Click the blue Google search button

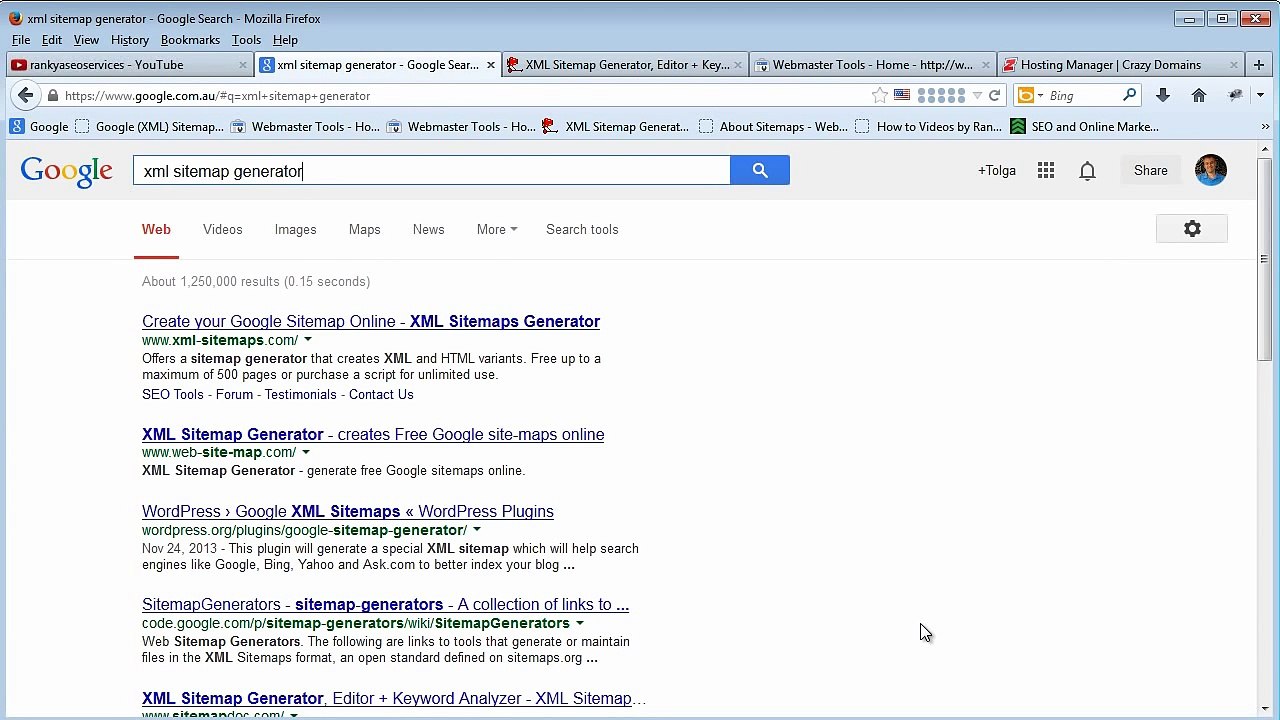760,170
